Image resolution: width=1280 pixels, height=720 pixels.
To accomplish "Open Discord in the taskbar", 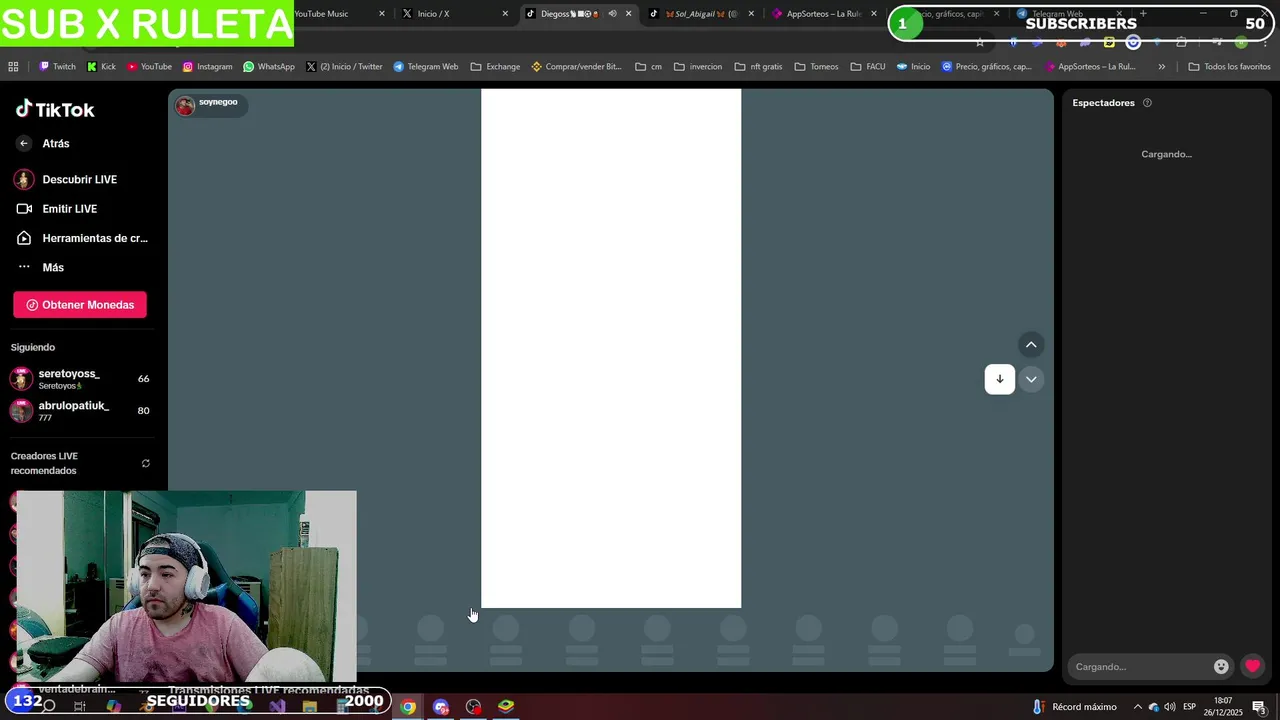I will 441,707.
